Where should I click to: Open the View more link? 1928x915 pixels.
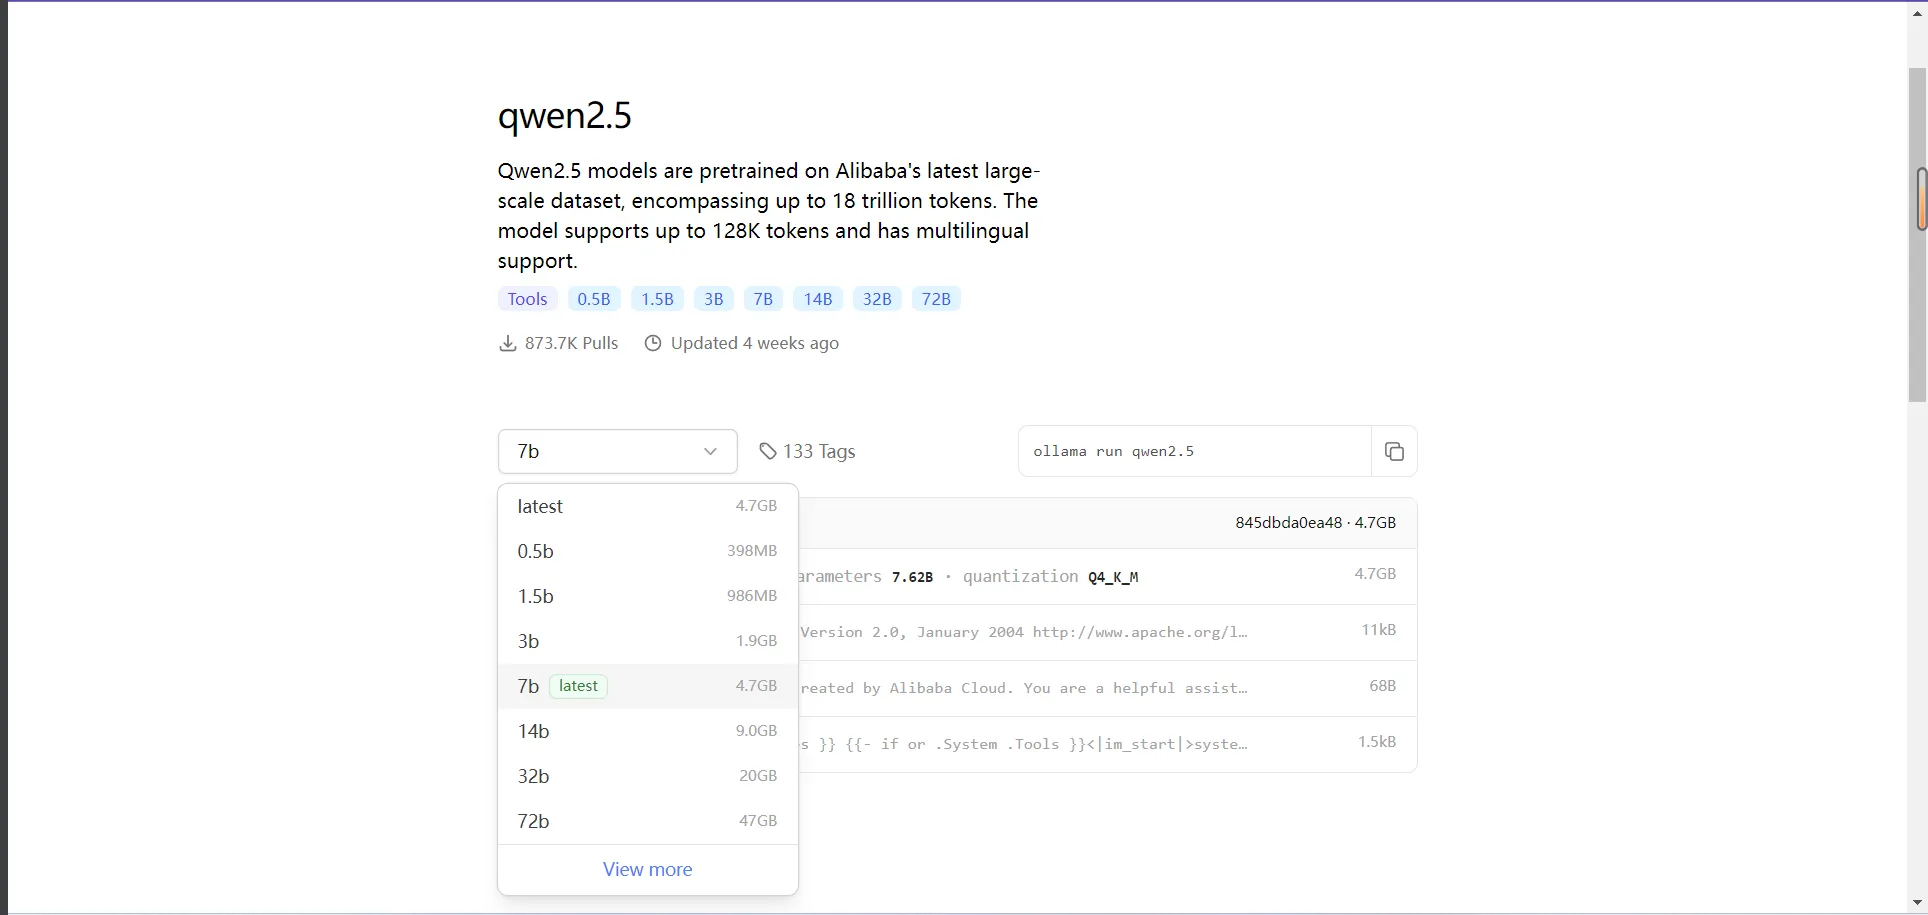[647, 870]
